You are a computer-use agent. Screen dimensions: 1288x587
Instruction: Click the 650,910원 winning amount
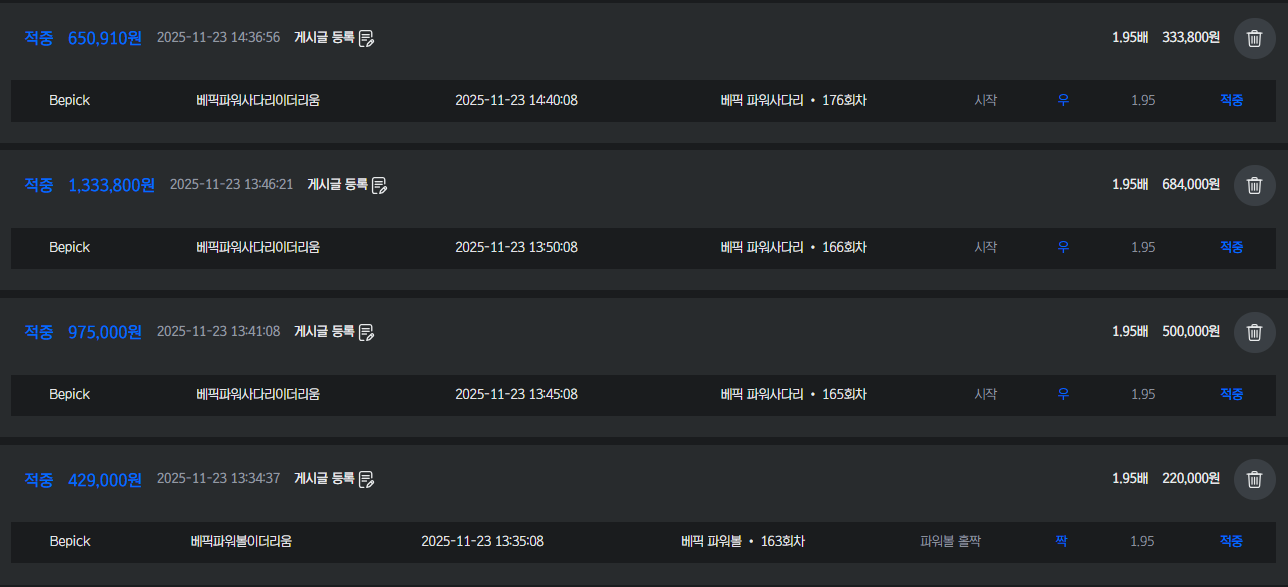coord(105,39)
